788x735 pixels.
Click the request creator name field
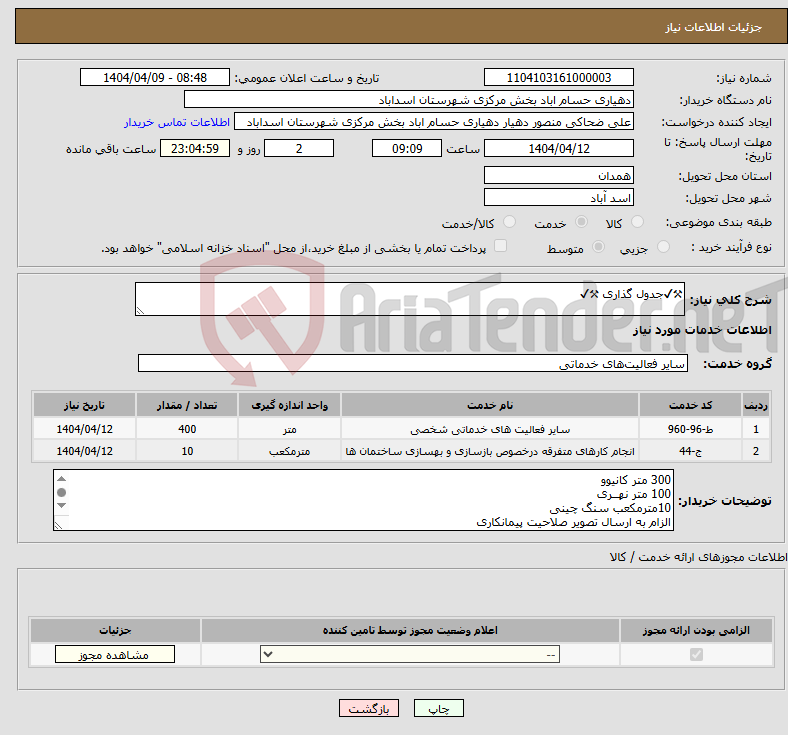tap(434, 122)
